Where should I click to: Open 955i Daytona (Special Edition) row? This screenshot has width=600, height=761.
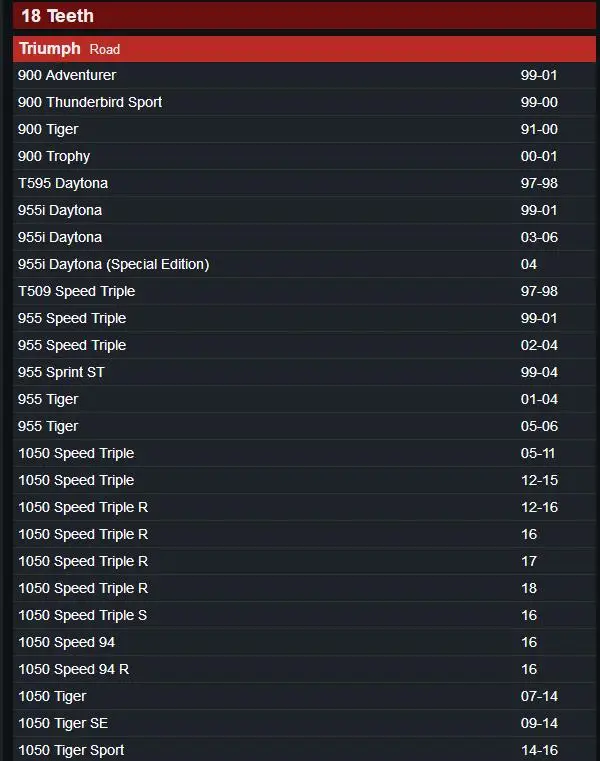[113, 264]
